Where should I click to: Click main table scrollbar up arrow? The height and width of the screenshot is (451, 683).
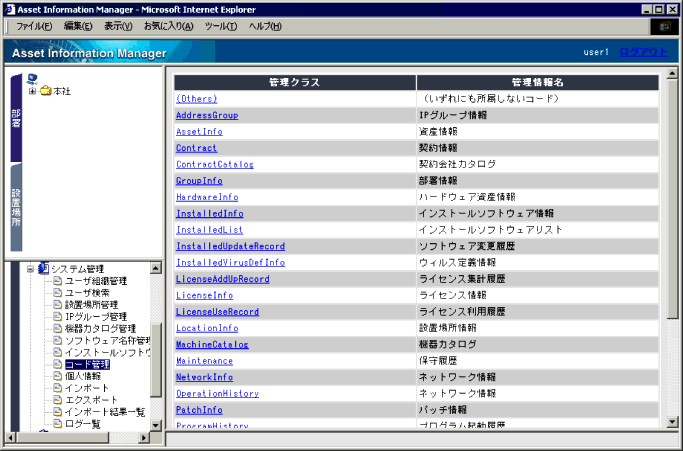pos(672,74)
